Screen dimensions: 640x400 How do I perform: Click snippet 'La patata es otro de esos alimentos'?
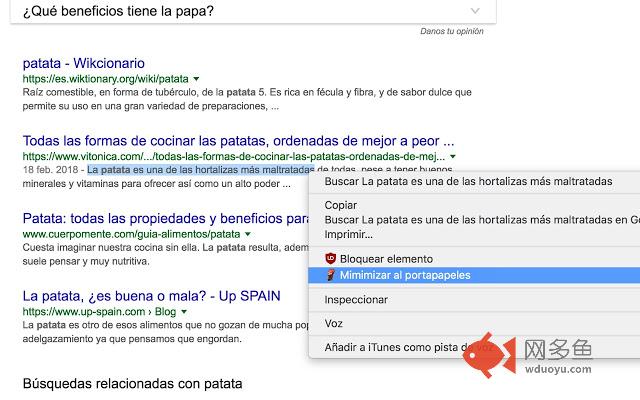coord(100,325)
